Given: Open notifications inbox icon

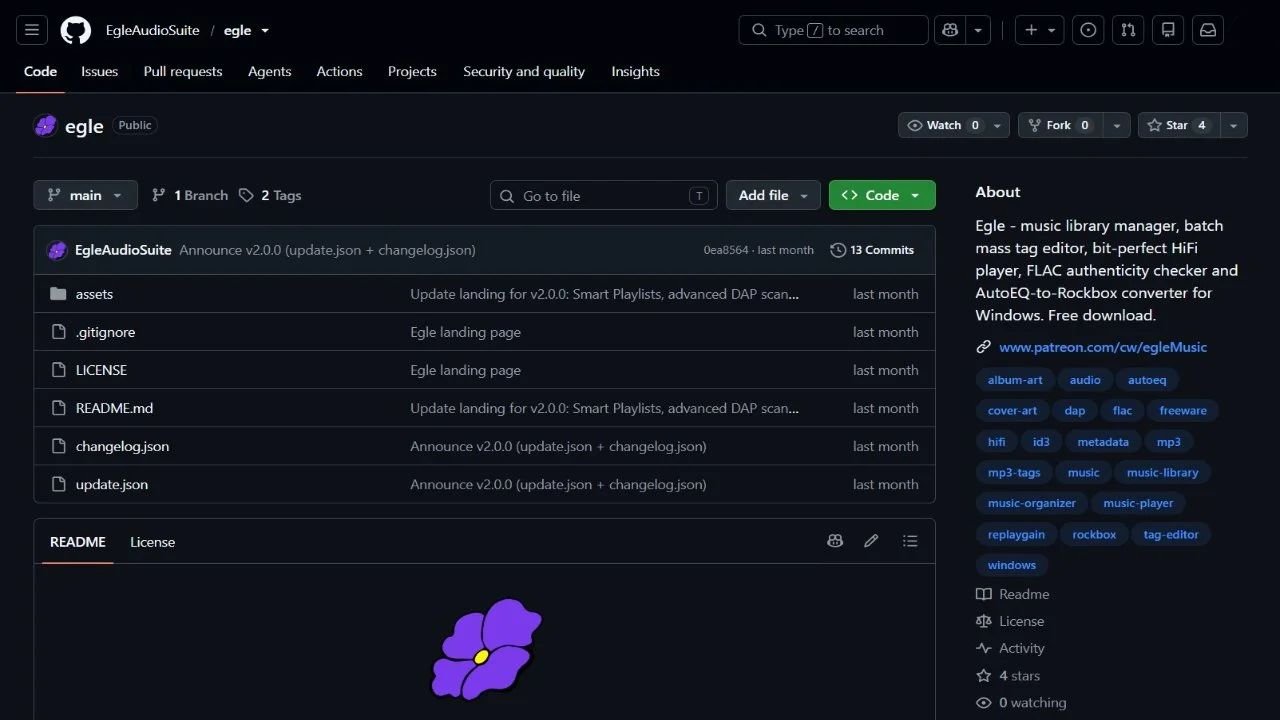Looking at the screenshot, I should (1208, 30).
